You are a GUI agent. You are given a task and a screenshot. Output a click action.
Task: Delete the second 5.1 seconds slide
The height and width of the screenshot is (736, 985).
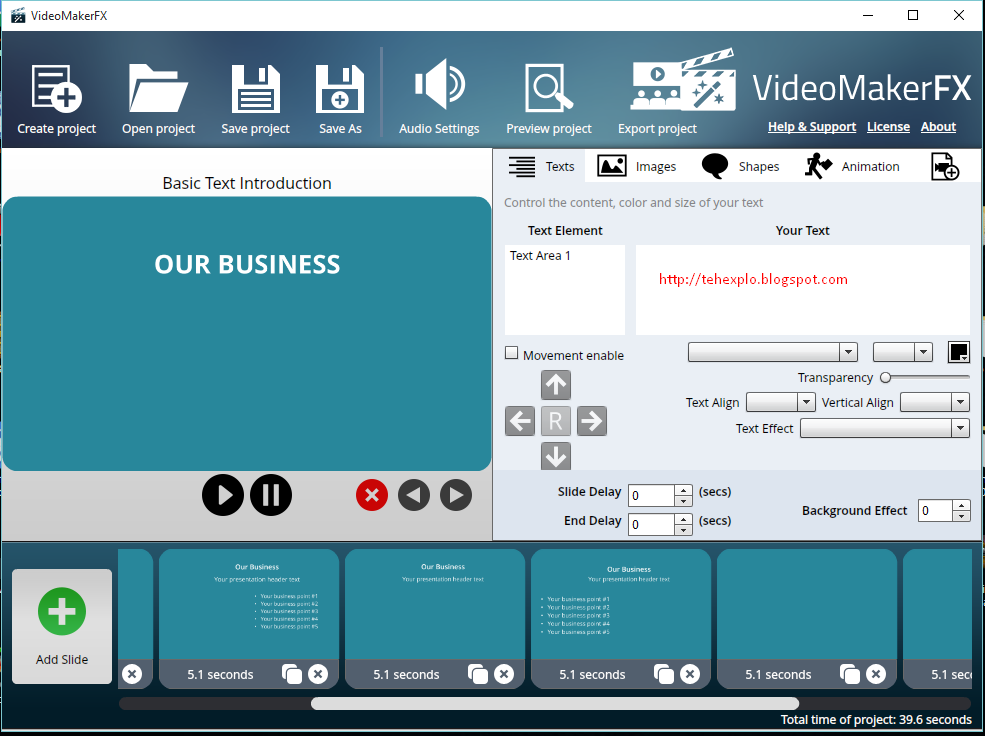click(504, 674)
